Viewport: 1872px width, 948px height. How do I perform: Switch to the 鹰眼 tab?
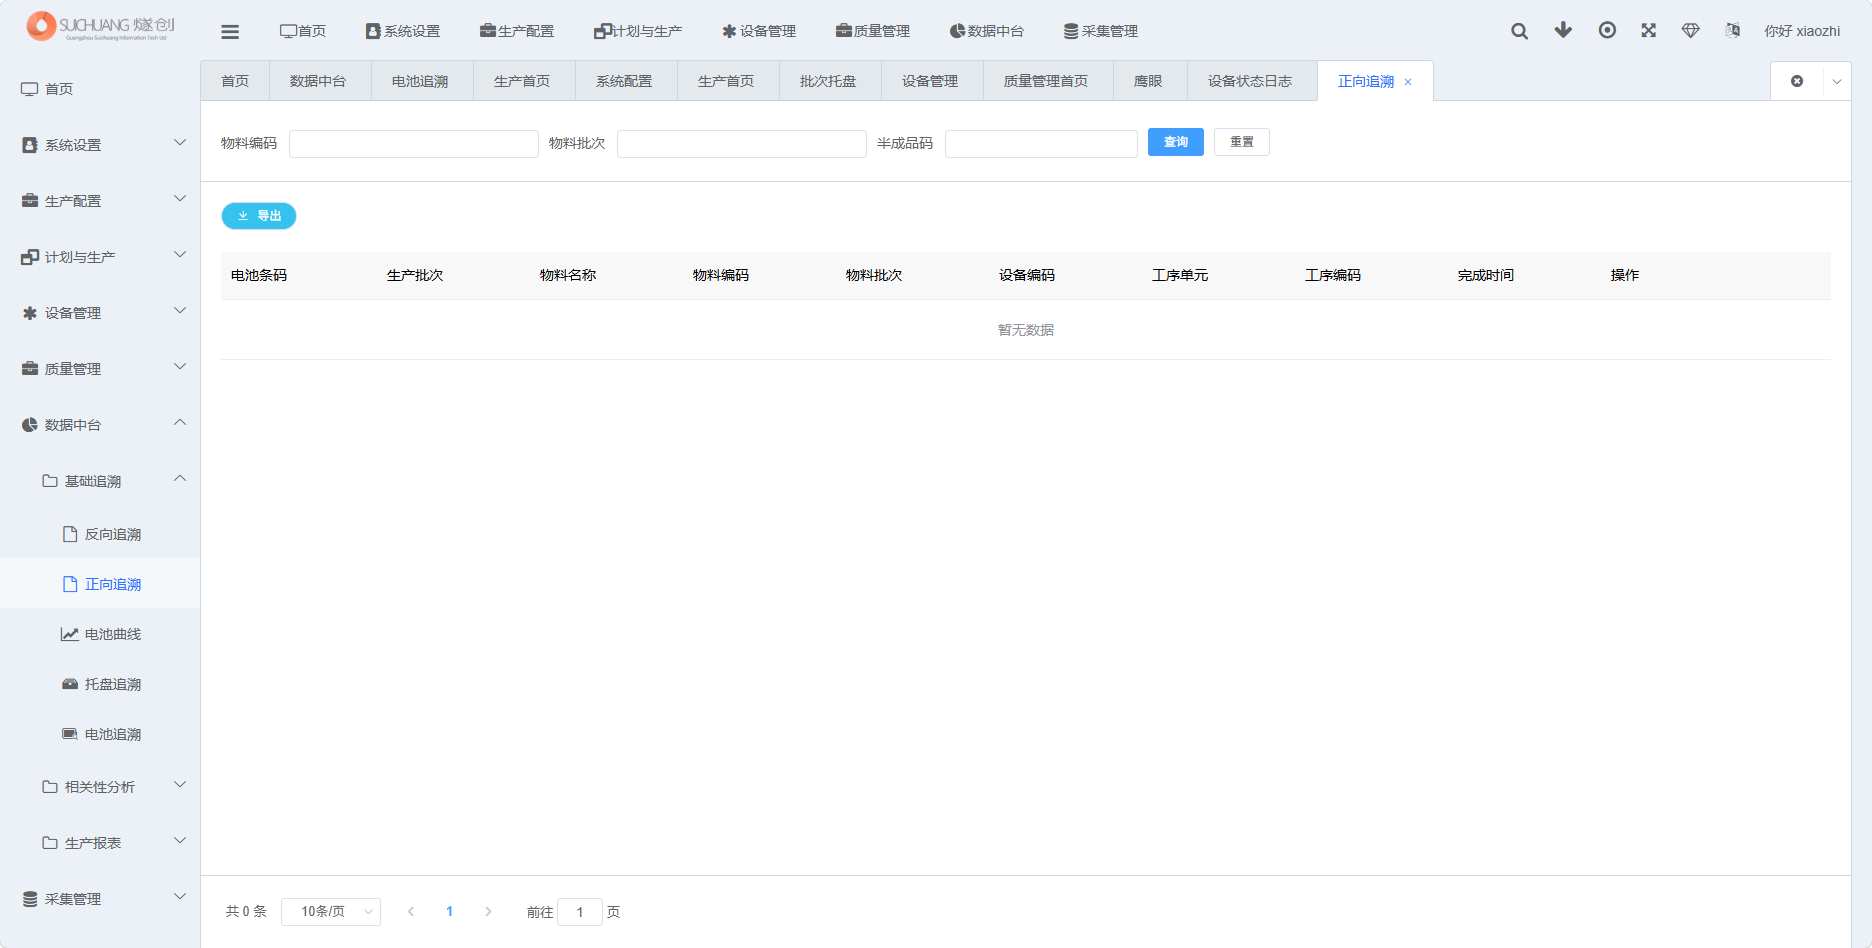point(1149,81)
